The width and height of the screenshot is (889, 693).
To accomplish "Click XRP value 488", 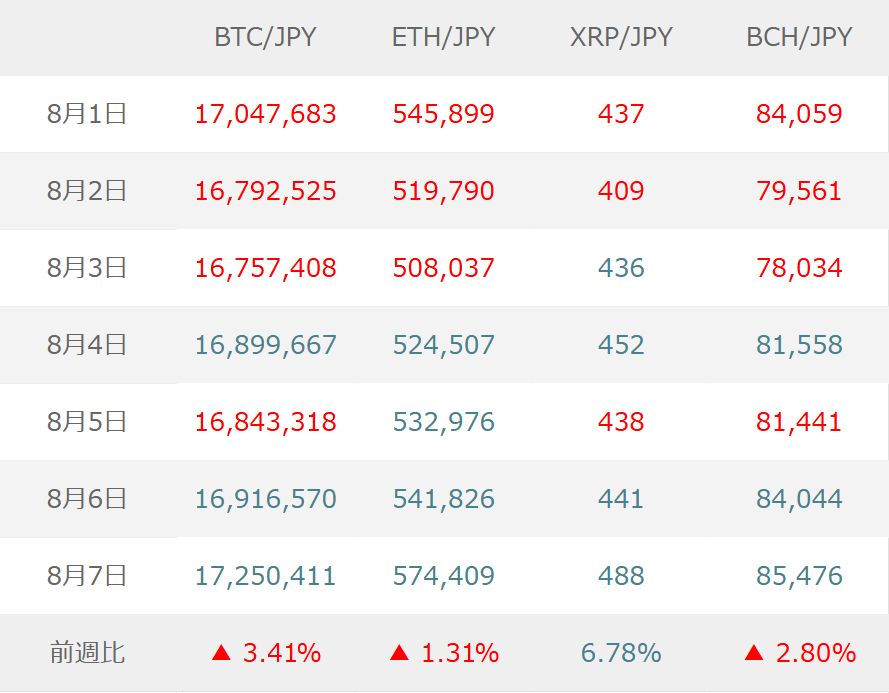I will 621,576.
